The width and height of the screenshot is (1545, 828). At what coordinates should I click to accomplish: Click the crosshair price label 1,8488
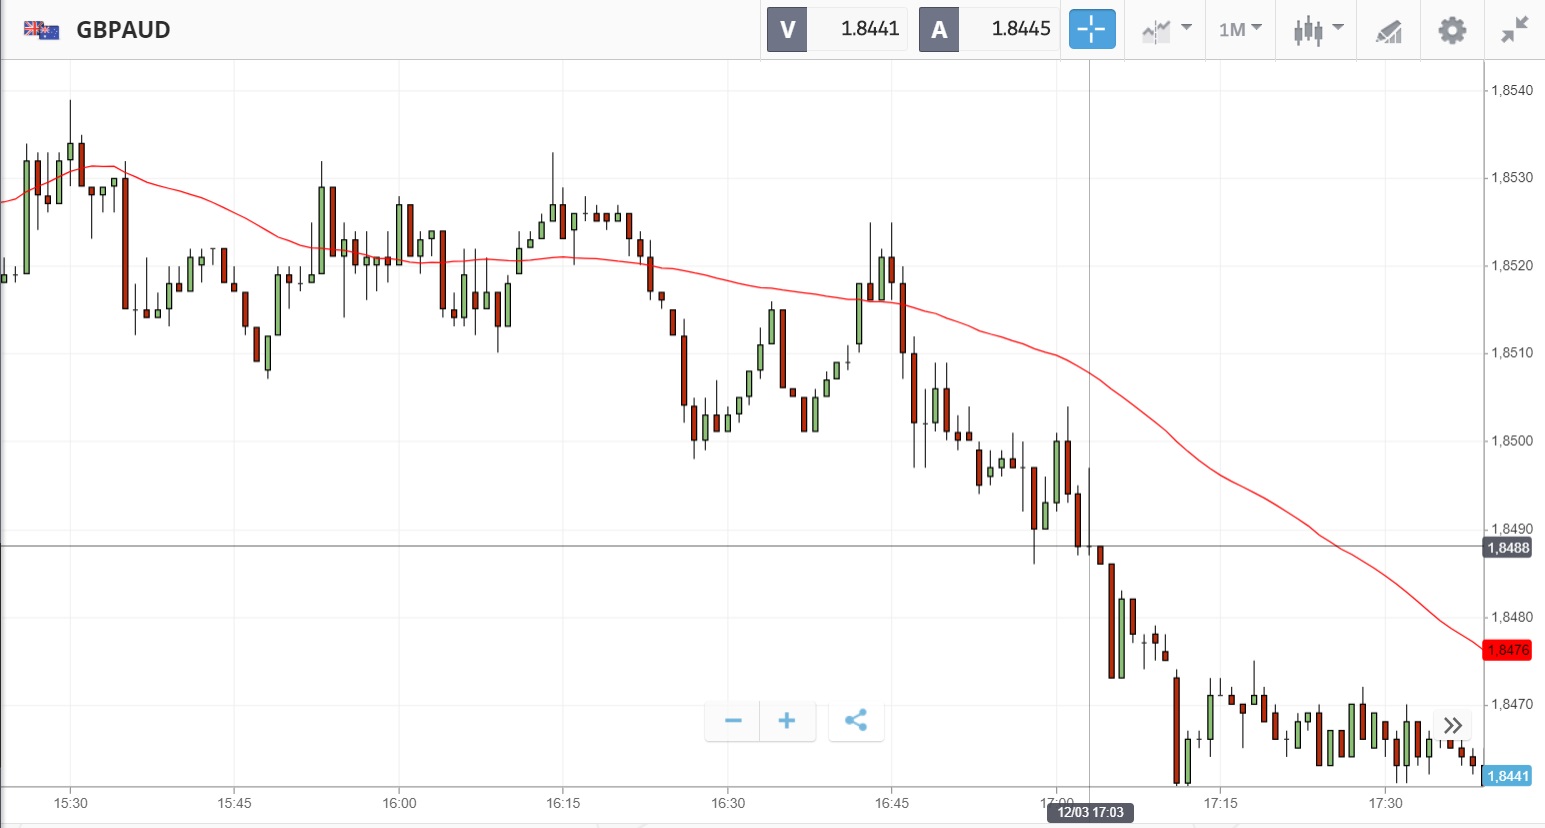(x=1508, y=548)
